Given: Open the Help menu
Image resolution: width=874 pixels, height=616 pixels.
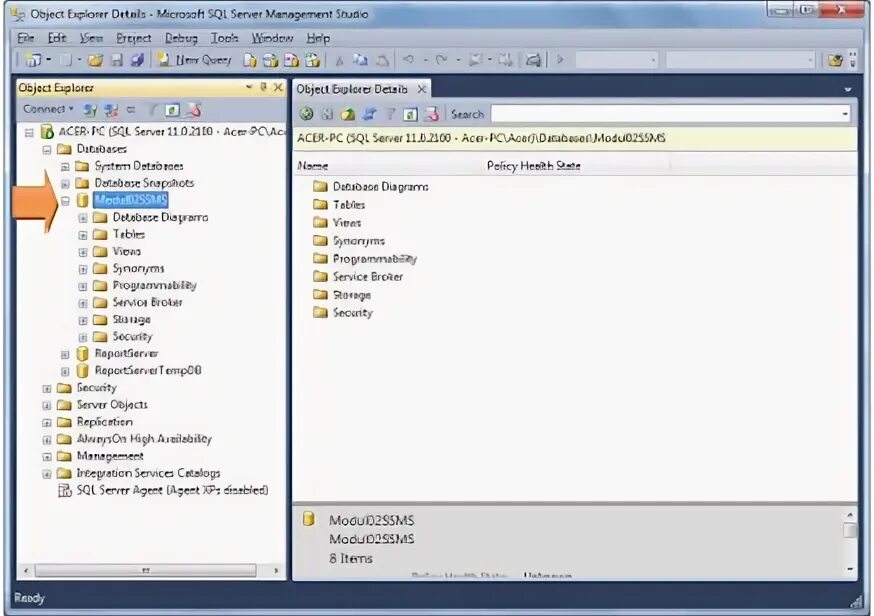Looking at the screenshot, I should [318, 38].
